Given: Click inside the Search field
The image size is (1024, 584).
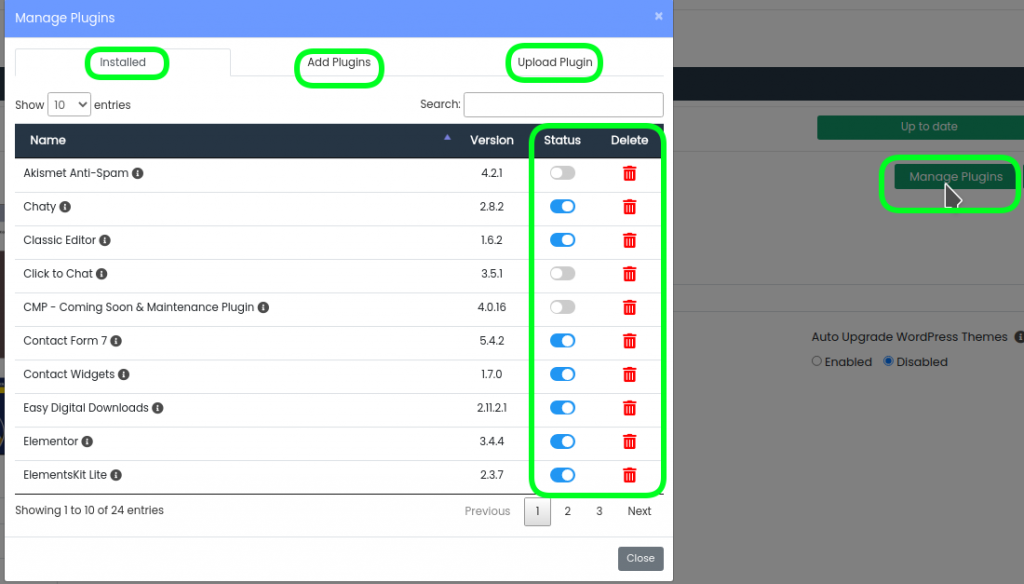Looking at the screenshot, I should tap(563, 104).
